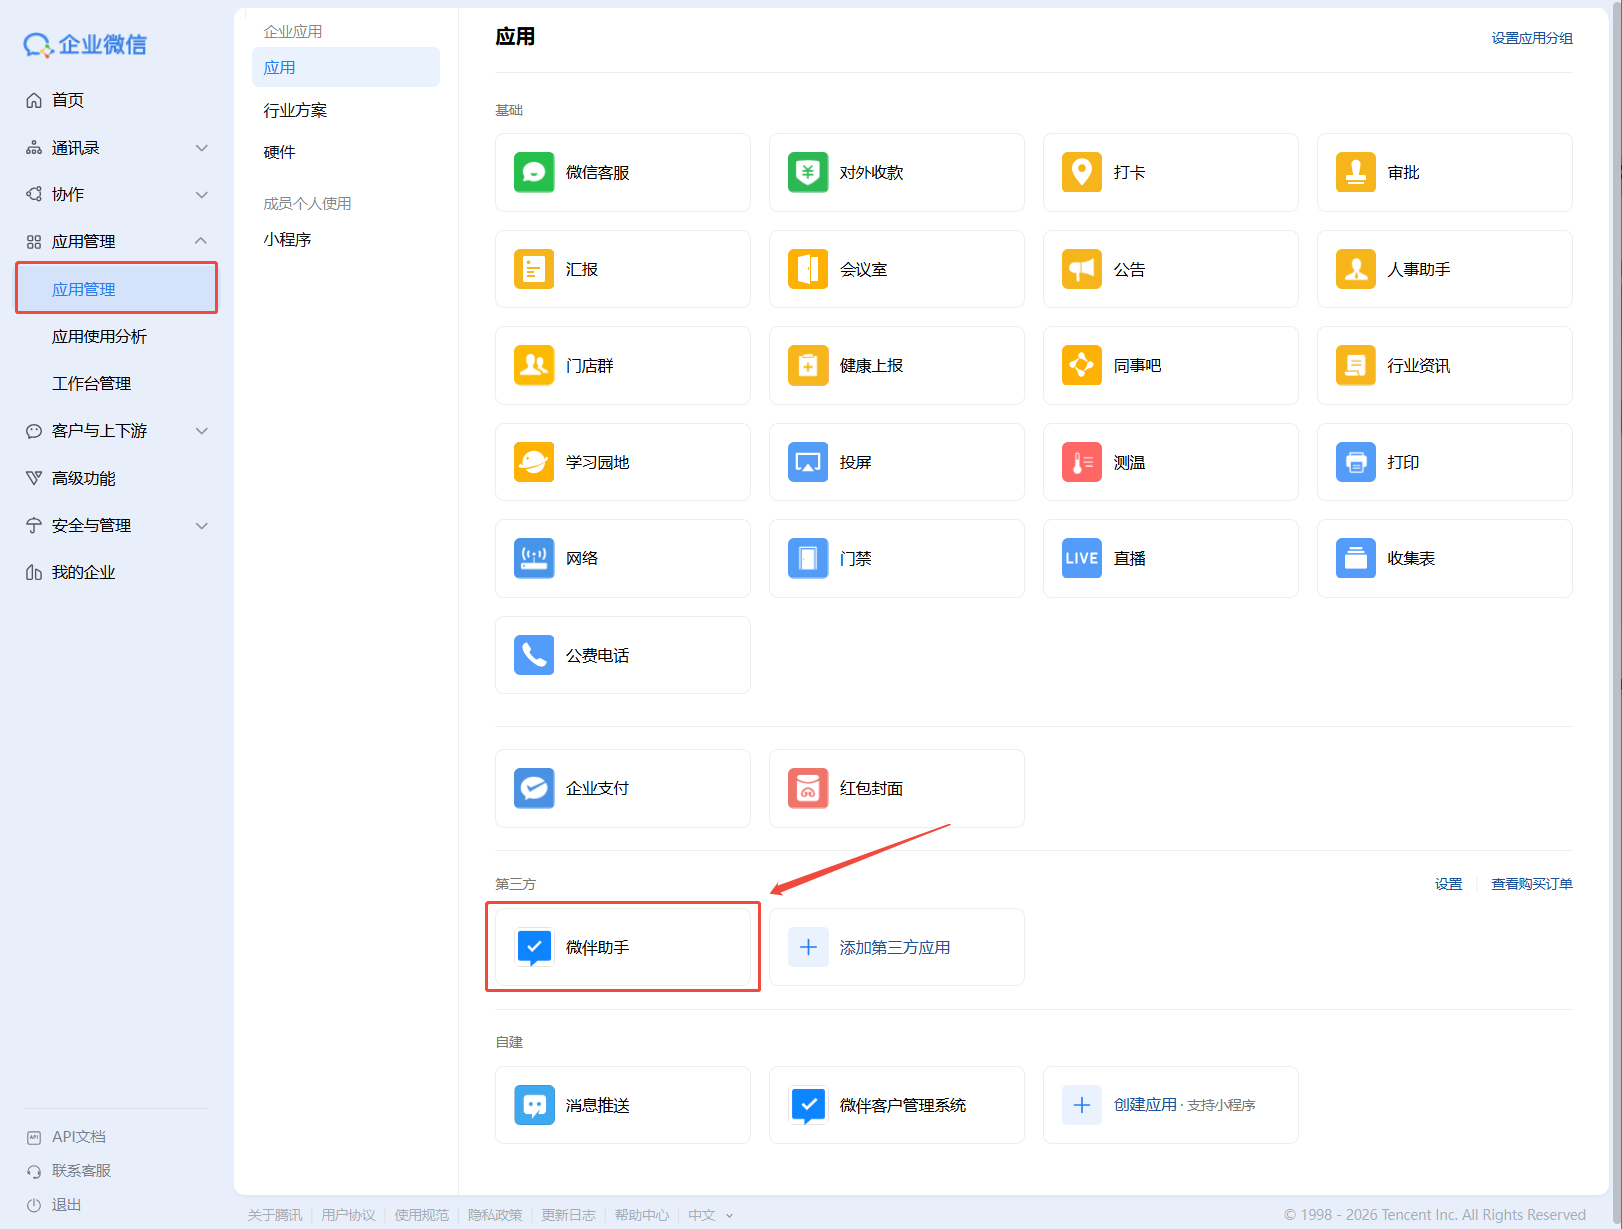
Task: Open the 人事助手 icon
Action: tap(1356, 269)
